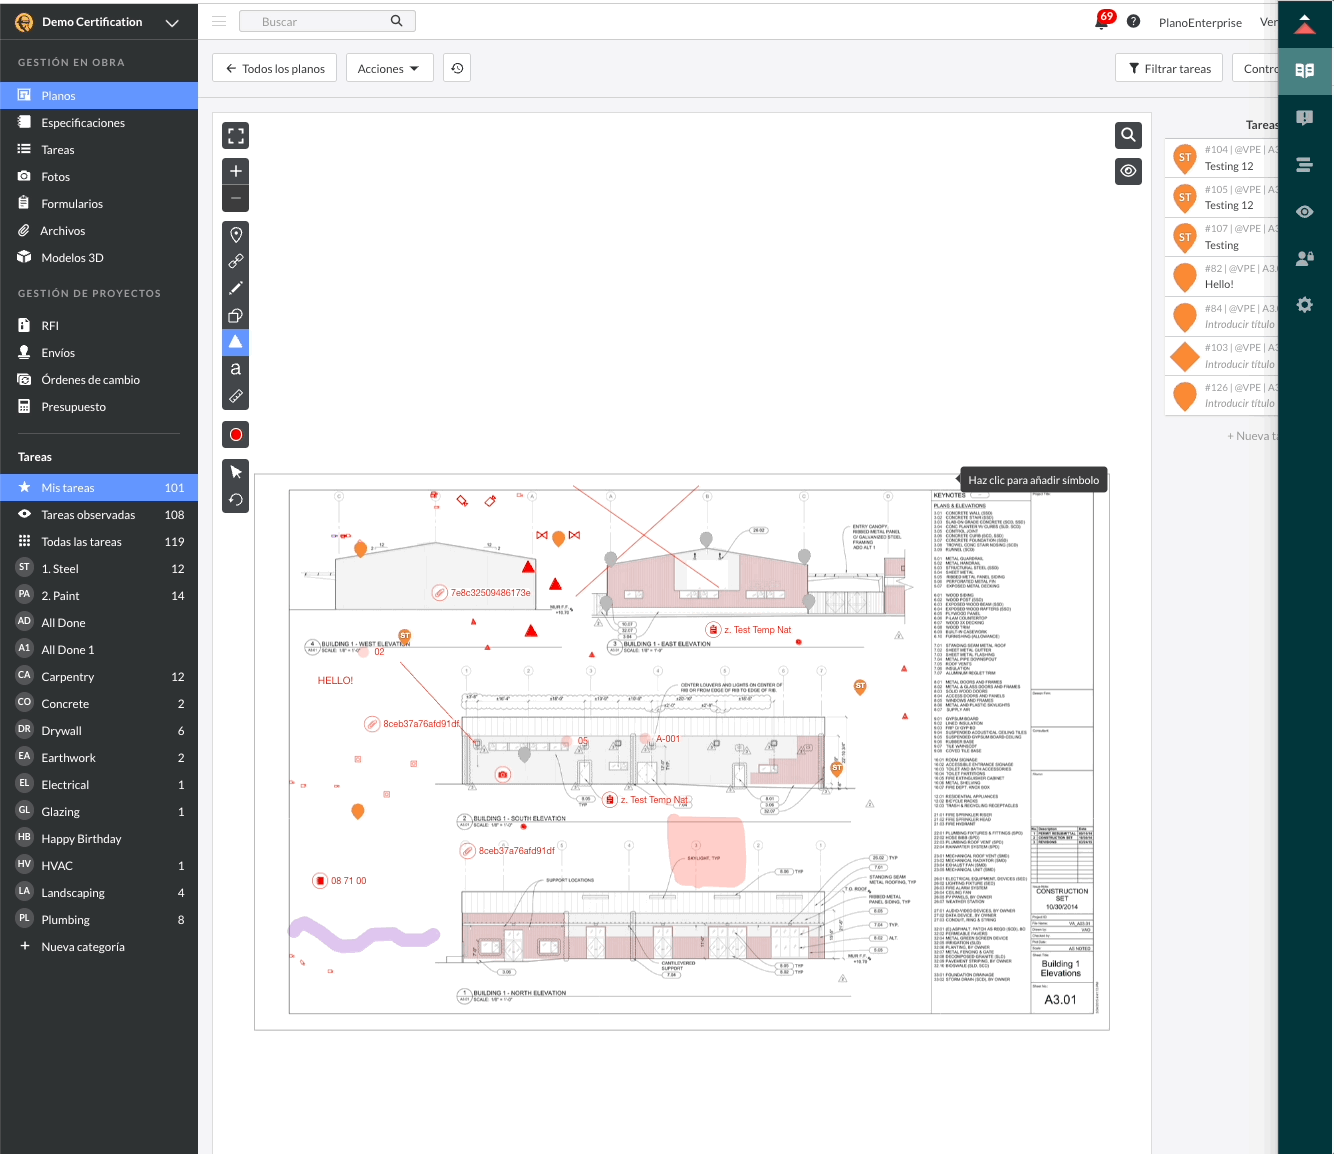Image resolution: width=1334 pixels, height=1154 pixels.
Task: Open the help question mark
Action: [1133, 21]
